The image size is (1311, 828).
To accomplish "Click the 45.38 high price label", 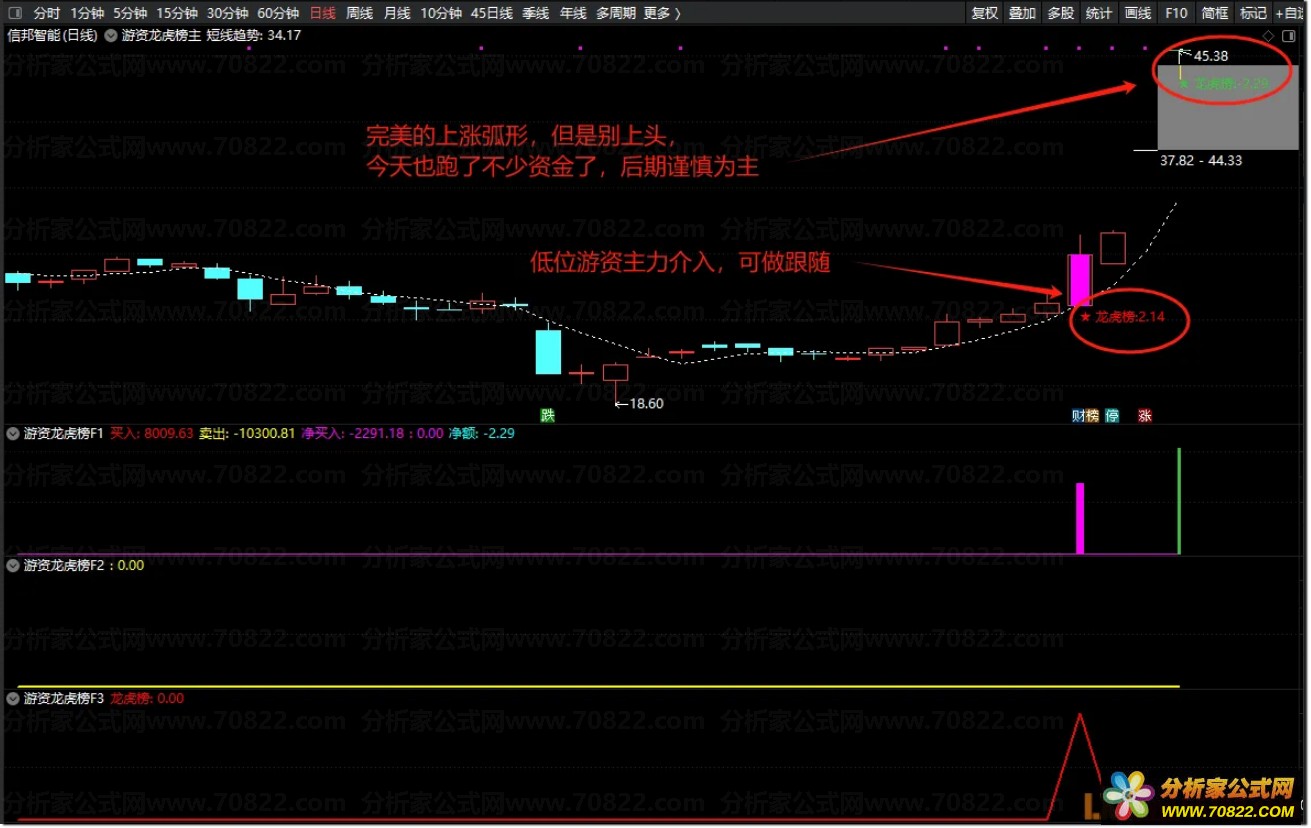I will [1211, 56].
